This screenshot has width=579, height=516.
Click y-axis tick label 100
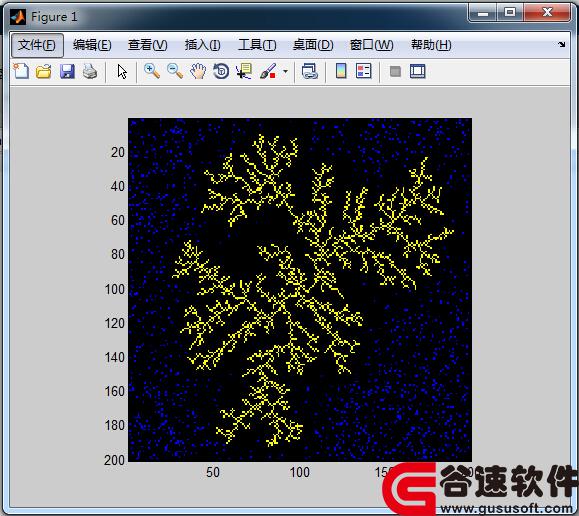(115, 289)
